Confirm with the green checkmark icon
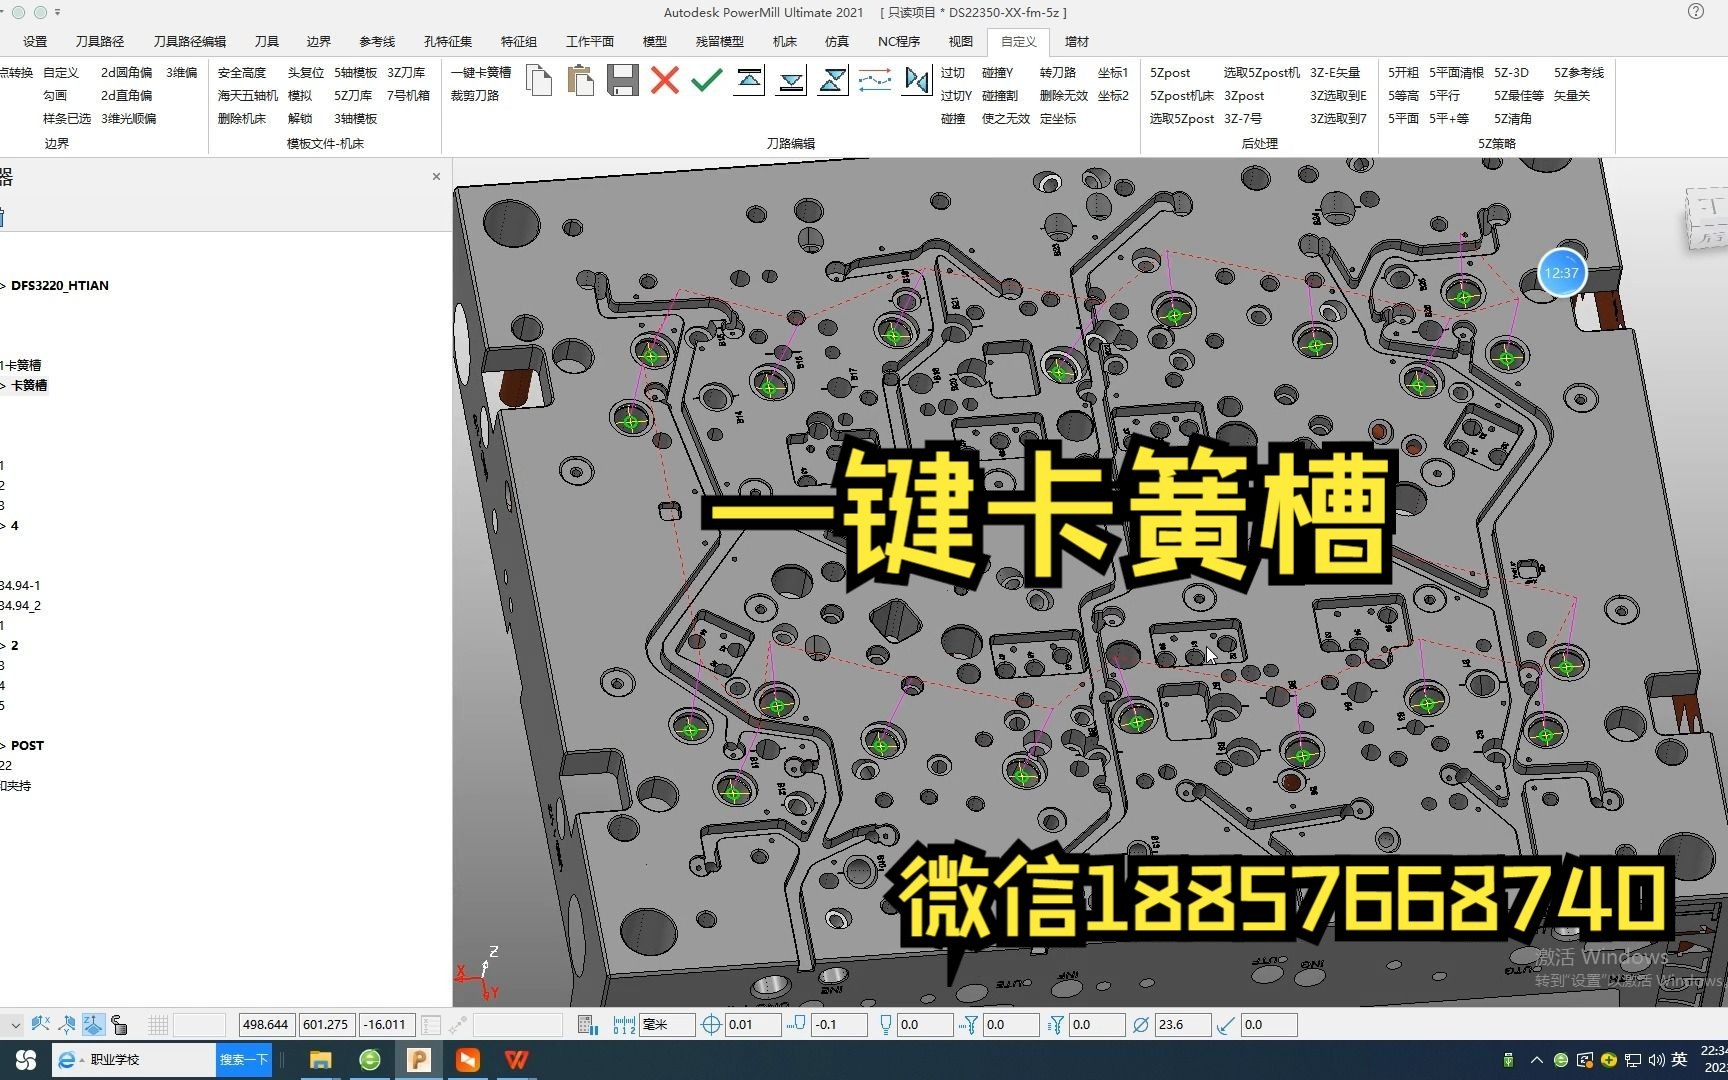This screenshot has width=1728, height=1080. click(706, 80)
